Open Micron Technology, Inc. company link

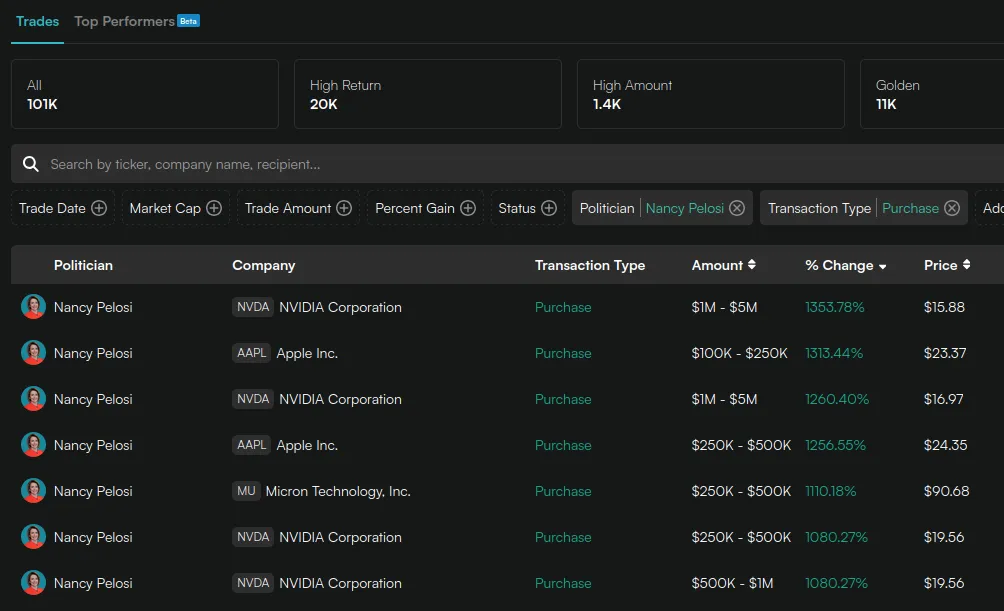click(338, 491)
